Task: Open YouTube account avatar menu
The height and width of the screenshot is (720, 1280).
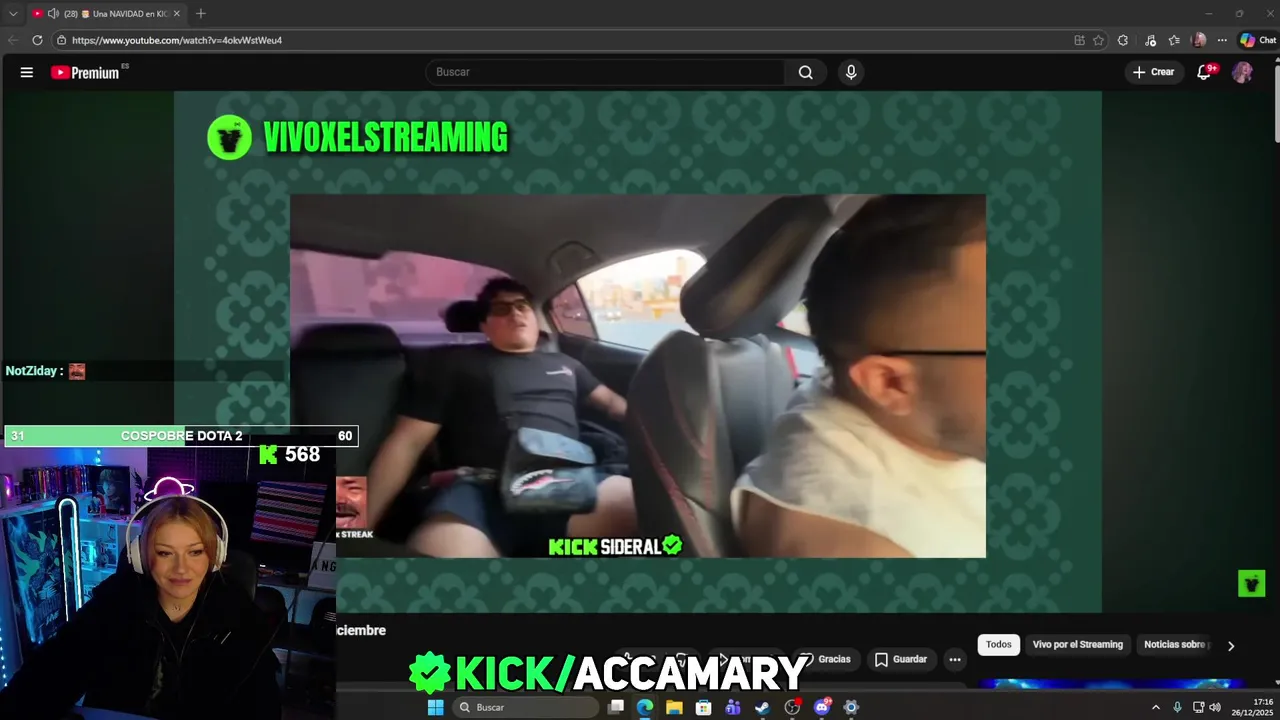Action: click(1242, 72)
